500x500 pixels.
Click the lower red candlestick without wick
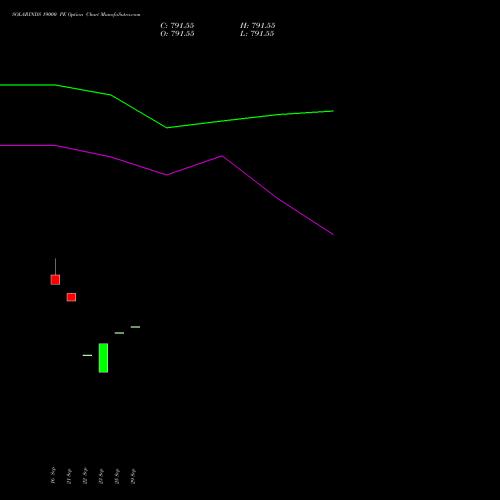pos(71,297)
